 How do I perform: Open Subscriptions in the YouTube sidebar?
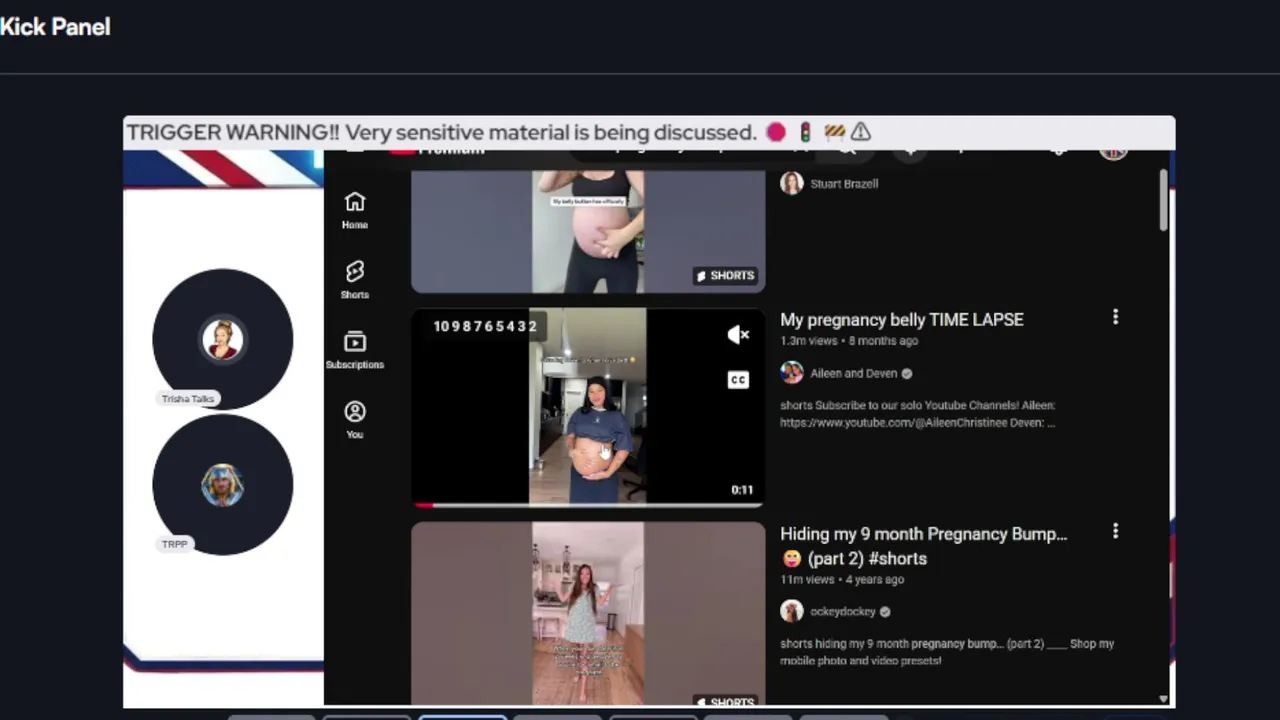click(x=355, y=351)
